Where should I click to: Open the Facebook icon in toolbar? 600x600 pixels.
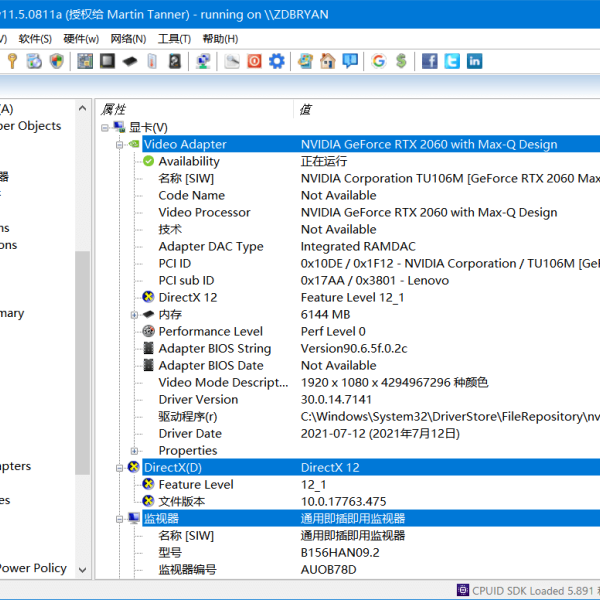(x=430, y=61)
